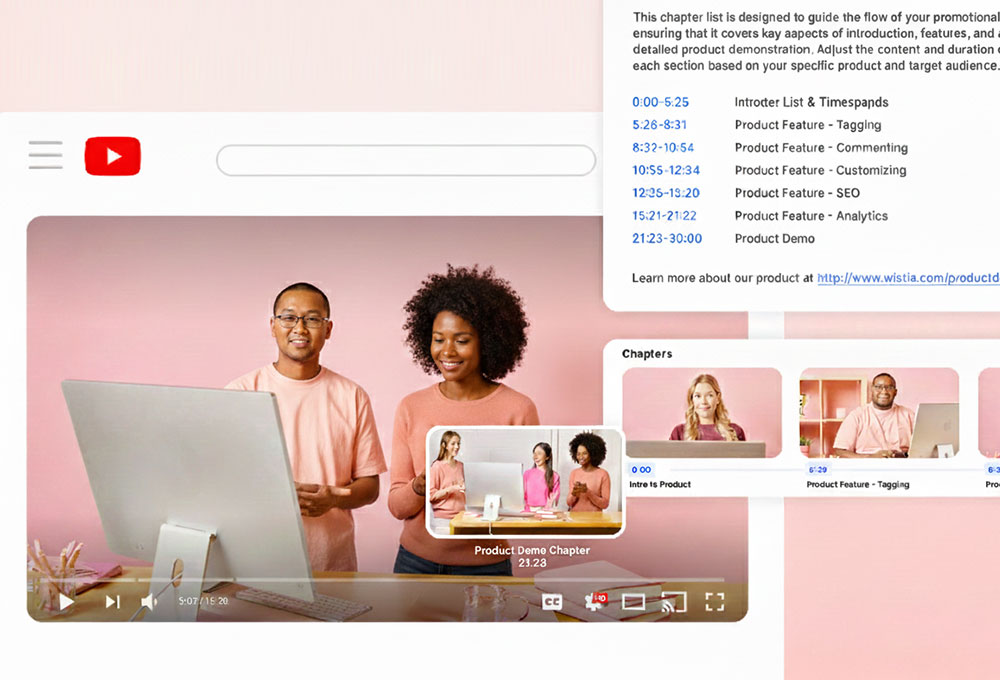Image resolution: width=1000 pixels, height=680 pixels.
Task: Open HD settings gear icon
Action: pos(595,601)
